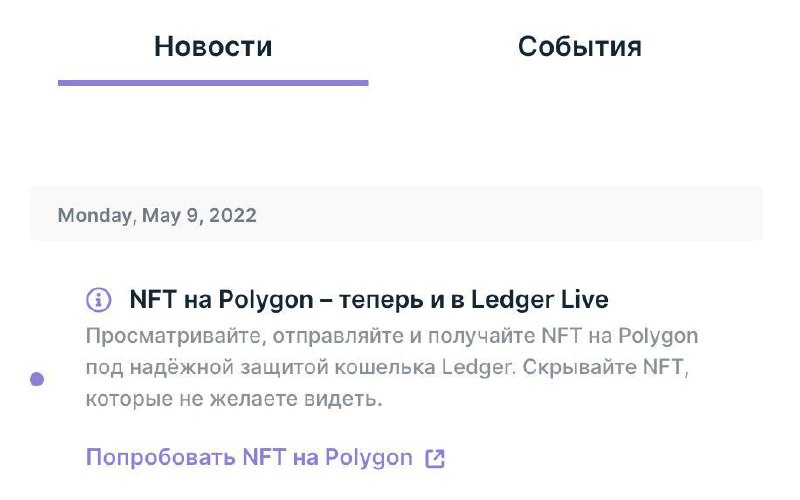
Task: Click the word Polygon in the bottom link
Action: pos(367,458)
